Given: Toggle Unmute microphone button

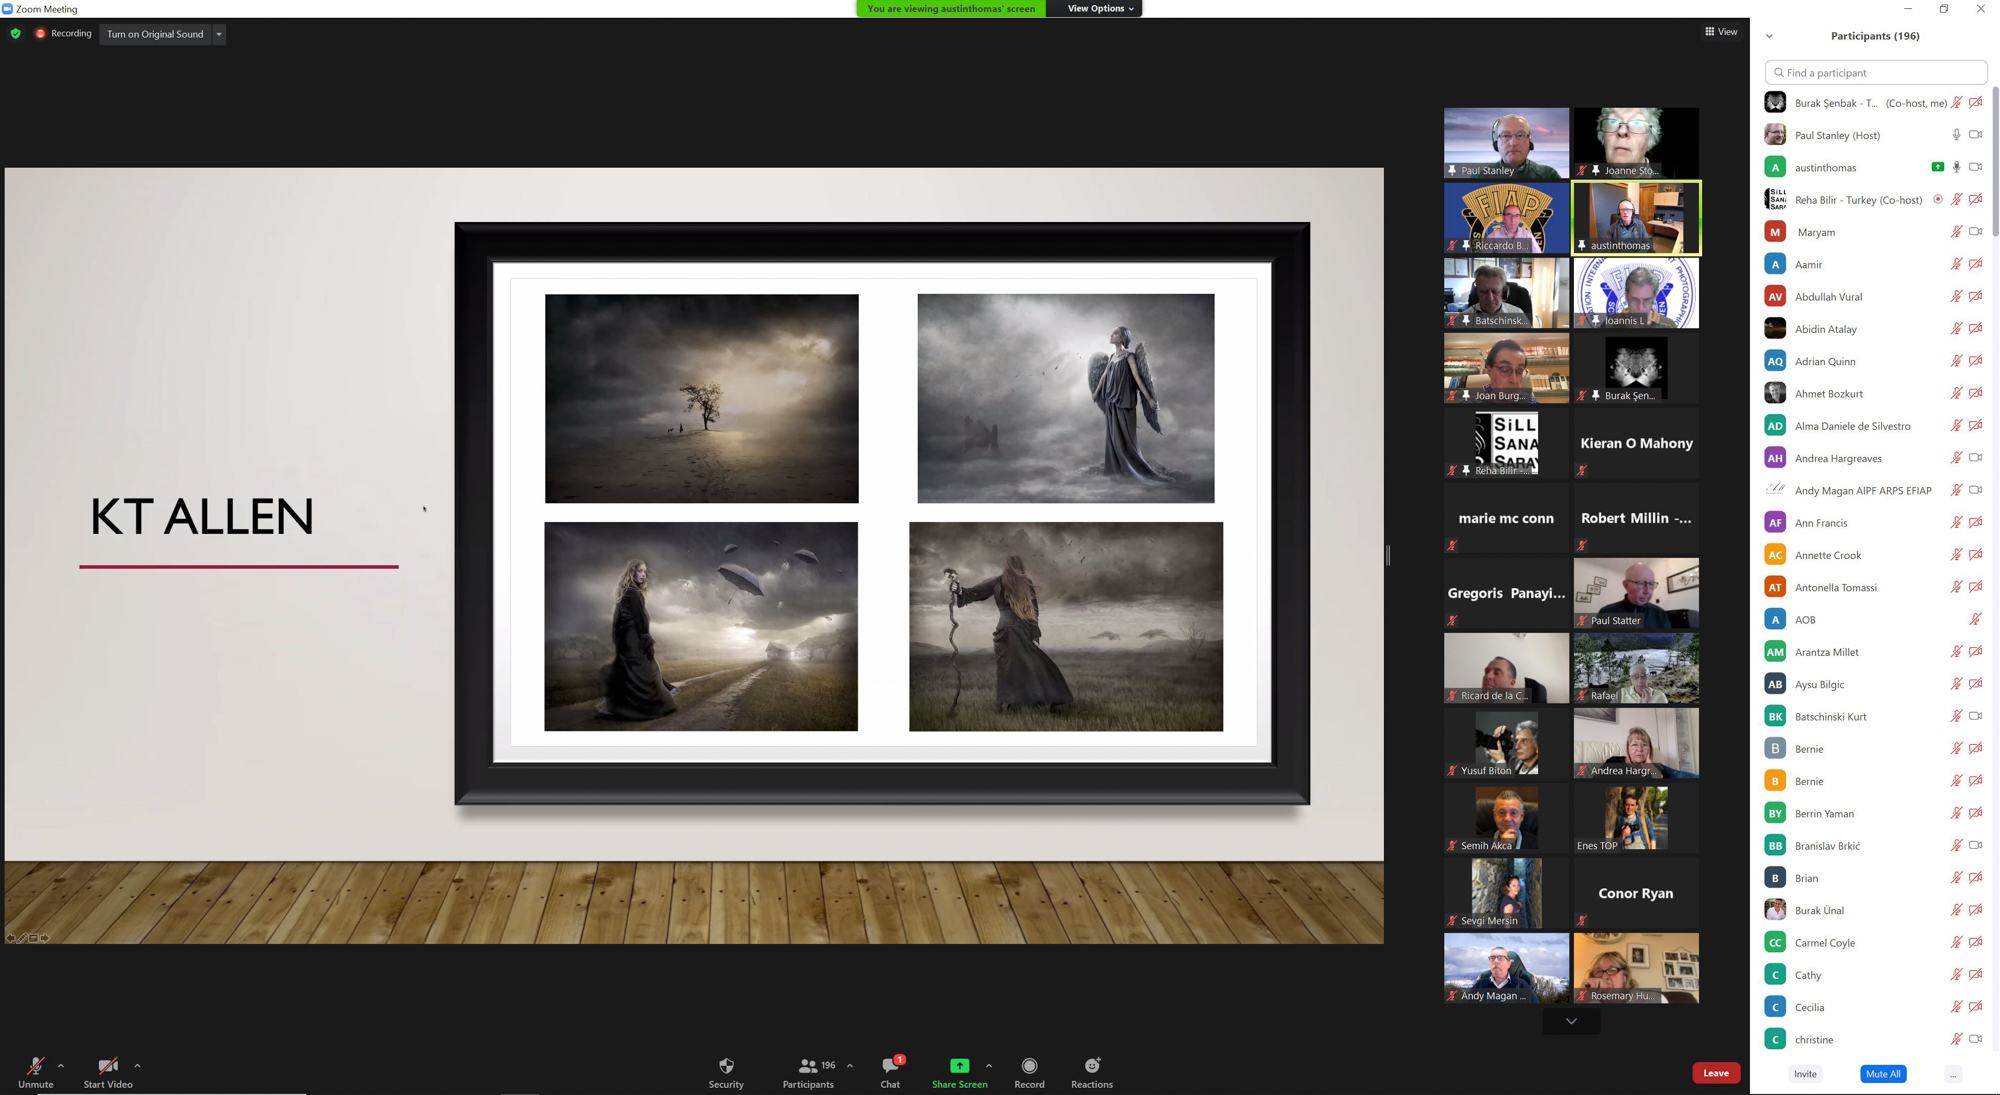Looking at the screenshot, I should [x=35, y=1072].
